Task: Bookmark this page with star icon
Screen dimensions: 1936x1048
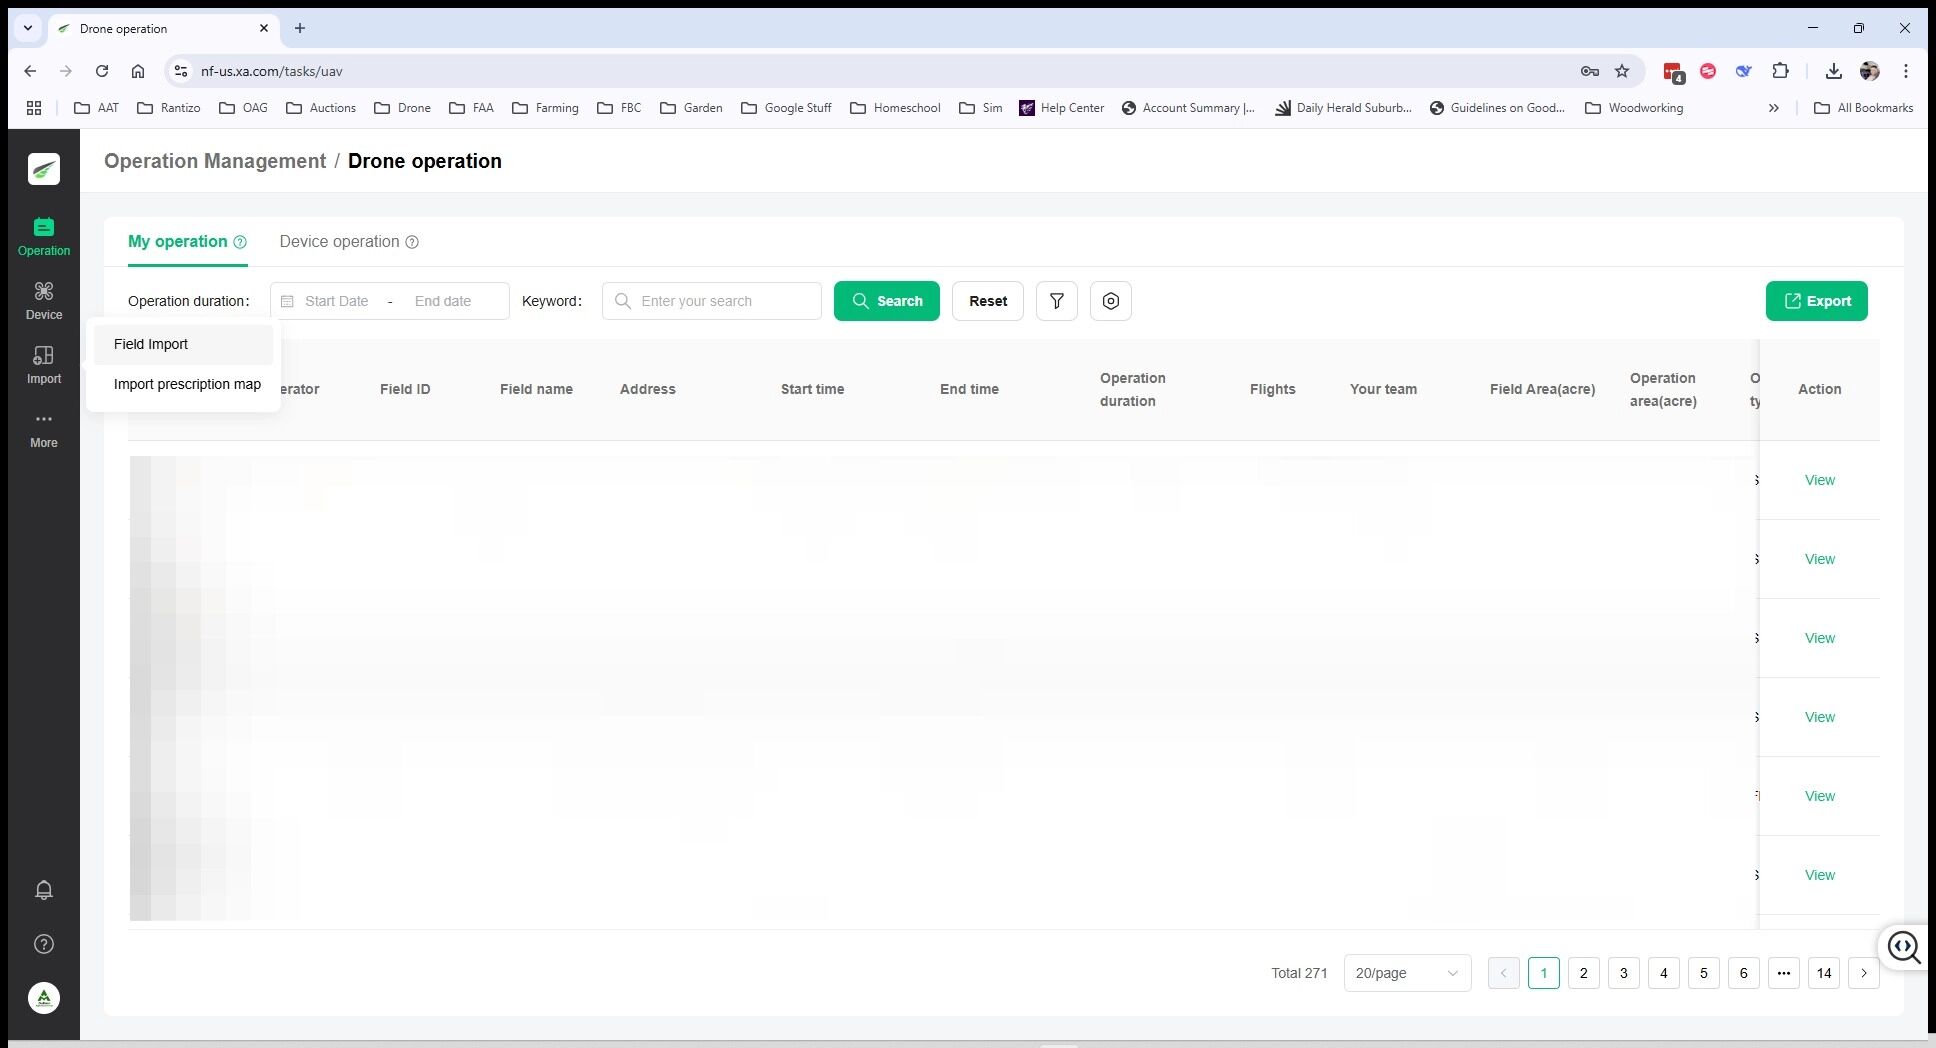Action: [1622, 71]
